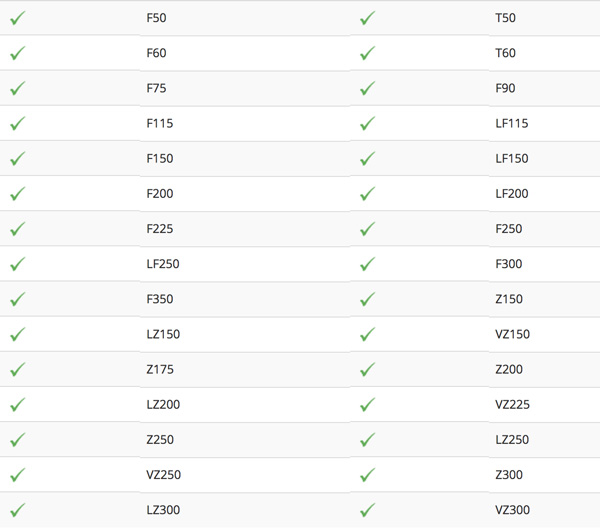Select the check icon for LZ150

point(18,335)
